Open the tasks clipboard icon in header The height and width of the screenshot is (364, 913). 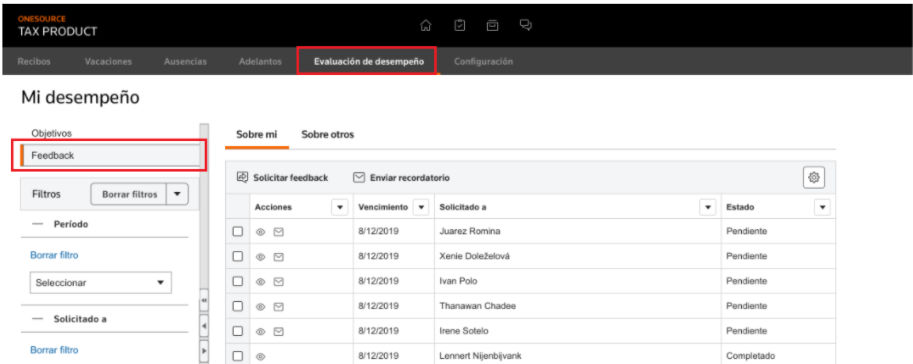pyautogui.click(x=459, y=26)
